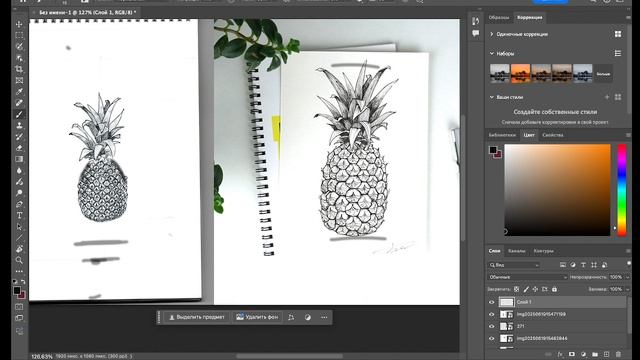Image resolution: width=640 pixels, height=360 pixels.
Task: Select the Move tool
Action: [19, 24]
